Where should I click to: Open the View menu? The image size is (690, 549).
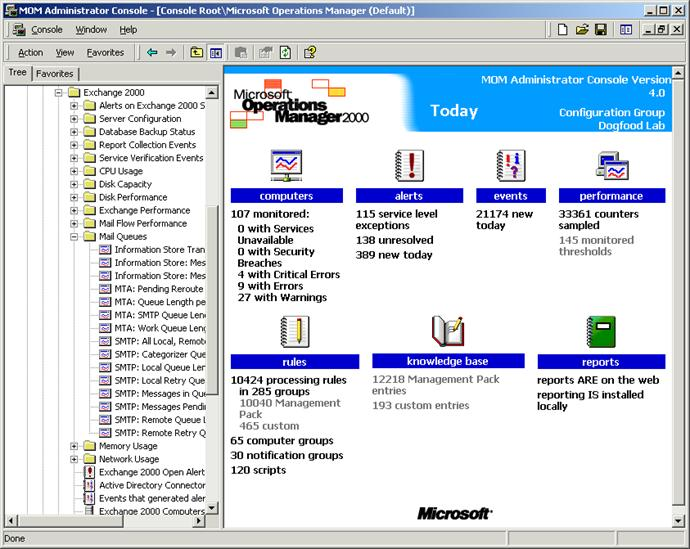pyautogui.click(x=65, y=52)
